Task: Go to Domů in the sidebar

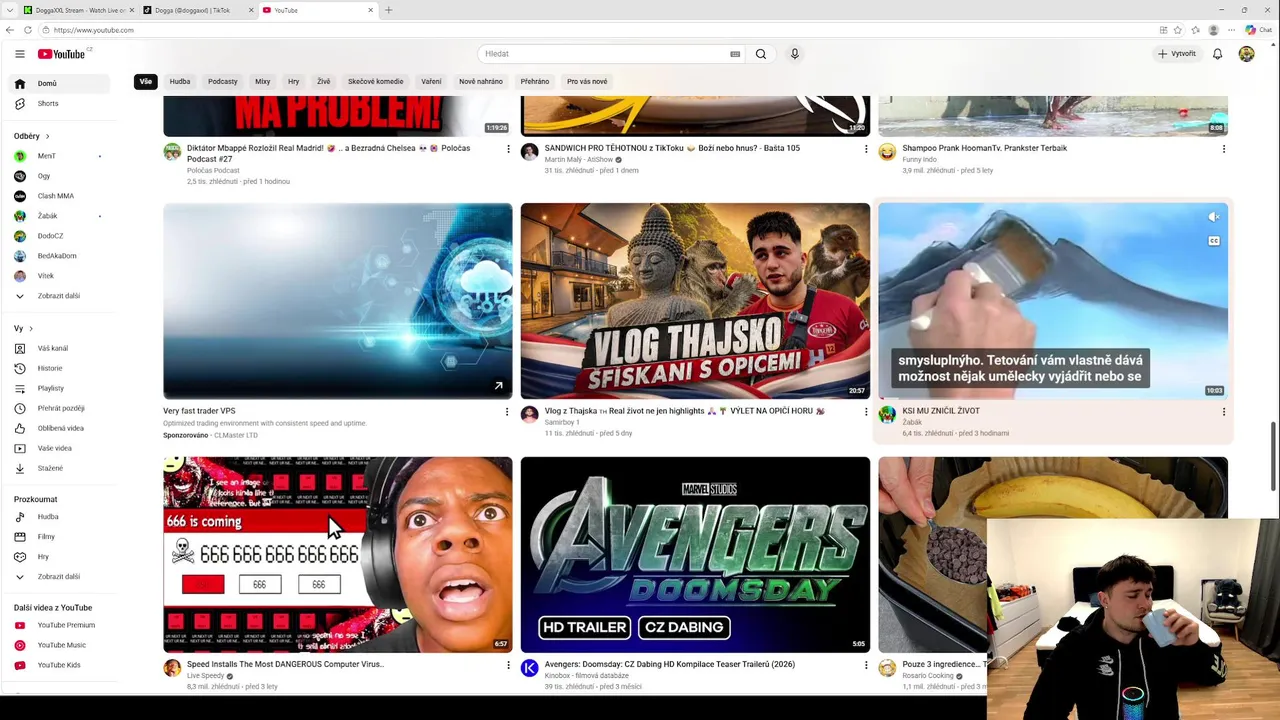Action: click(x=60, y=84)
